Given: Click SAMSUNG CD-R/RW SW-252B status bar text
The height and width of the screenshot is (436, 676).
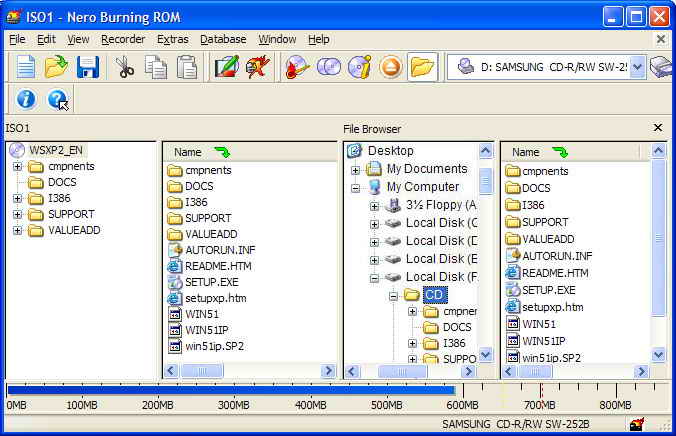Looking at the screenshot, I should click(516, 424).
